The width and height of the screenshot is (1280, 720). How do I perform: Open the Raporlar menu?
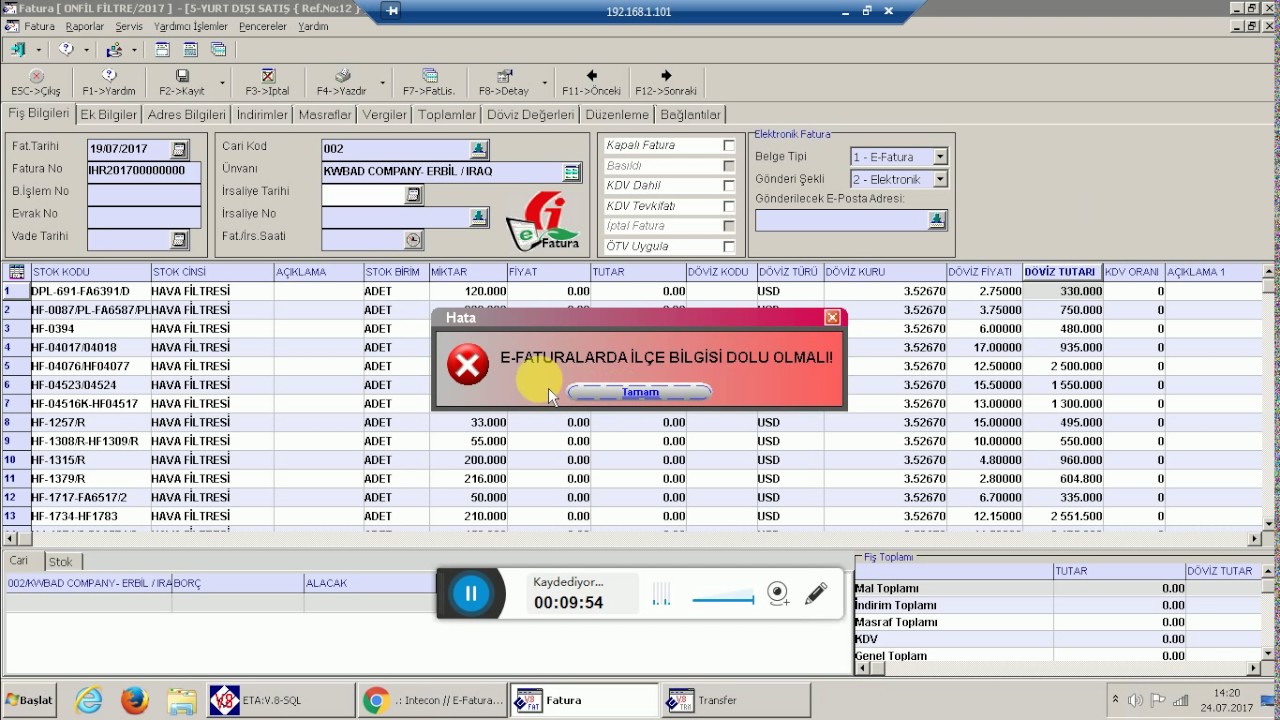click(x=85, y=27)
